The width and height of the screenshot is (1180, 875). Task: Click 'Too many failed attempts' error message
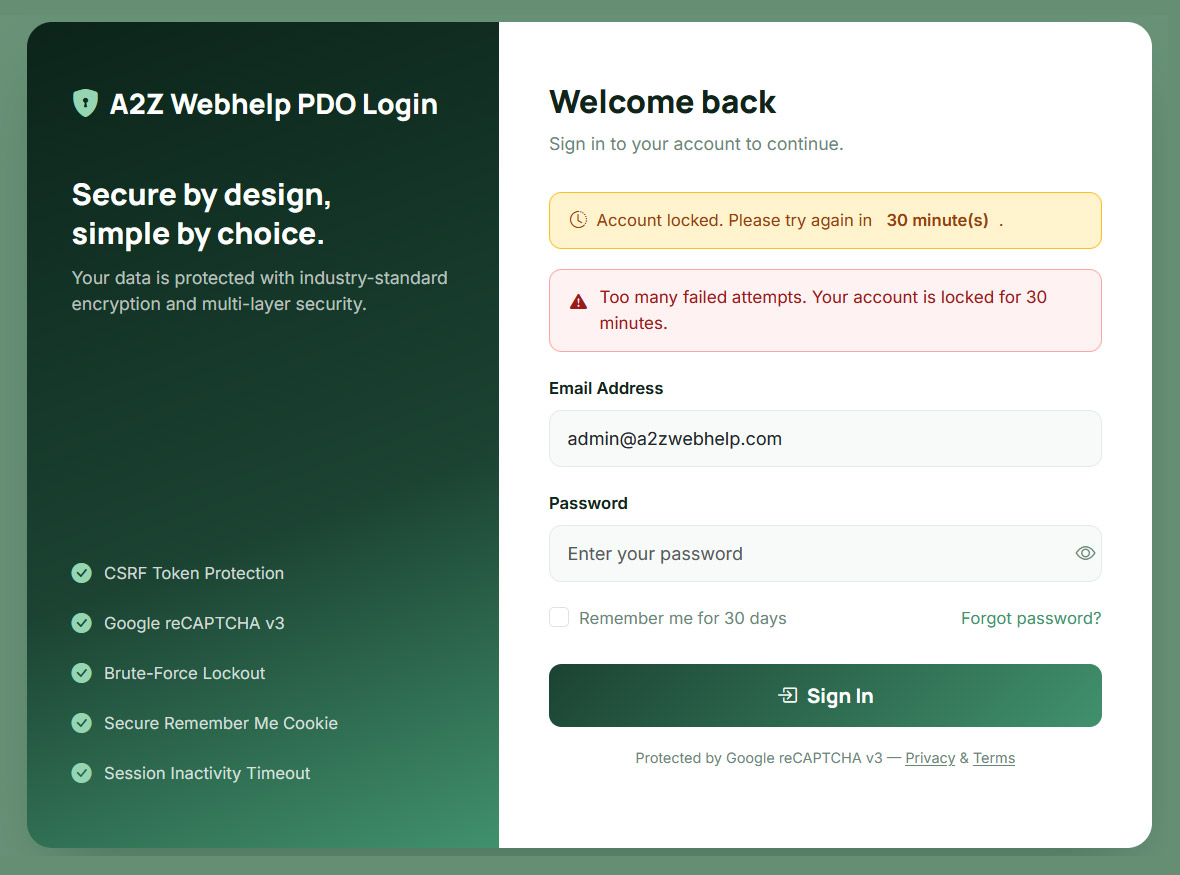click(x=823, y=310)
